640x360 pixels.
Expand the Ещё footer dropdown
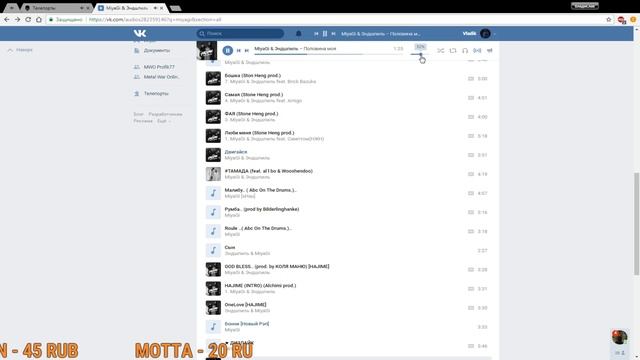point(164,121)
